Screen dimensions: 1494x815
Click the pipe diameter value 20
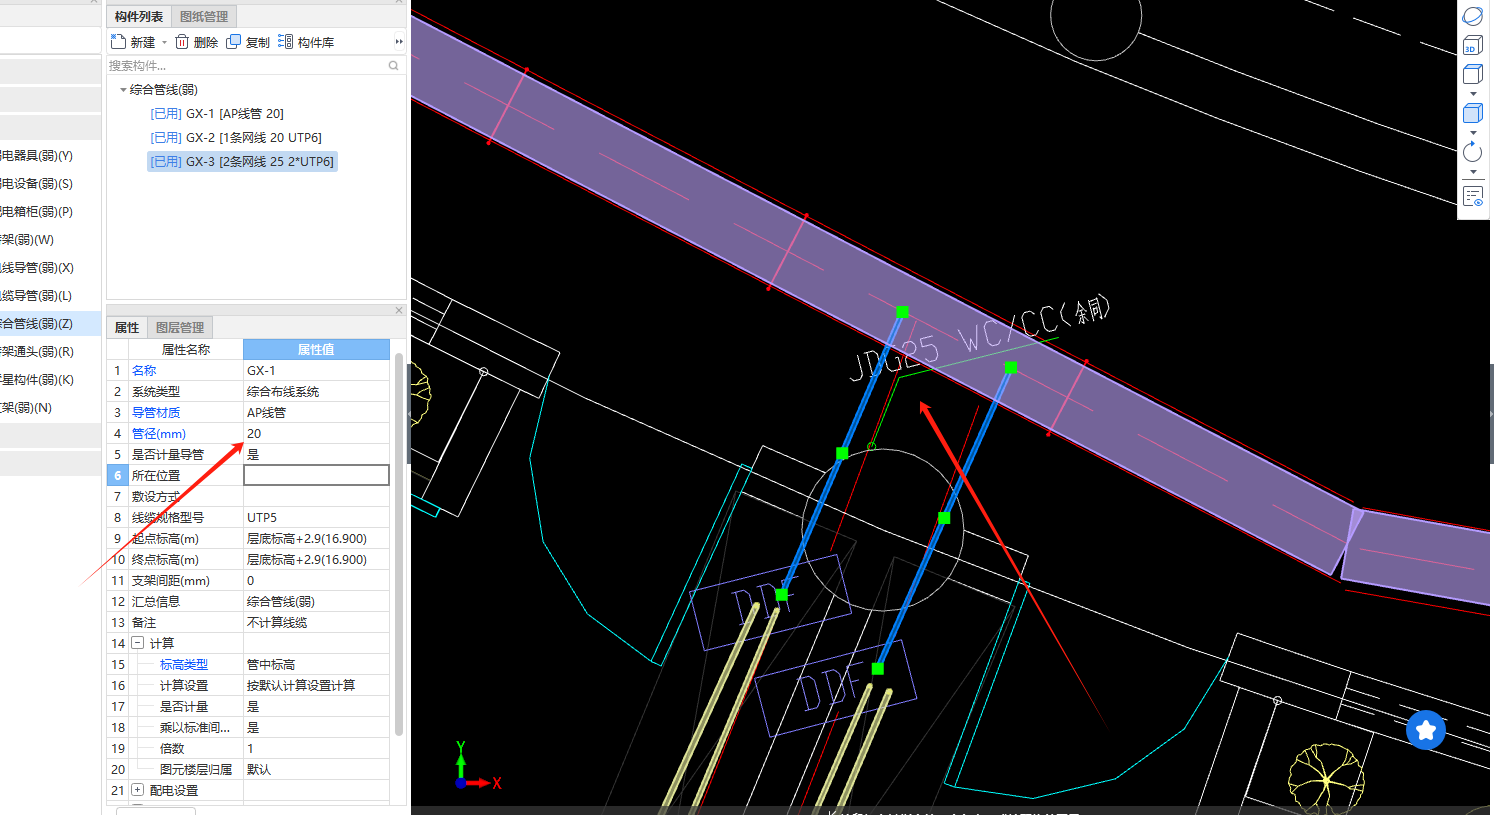(x=316, y=433)
